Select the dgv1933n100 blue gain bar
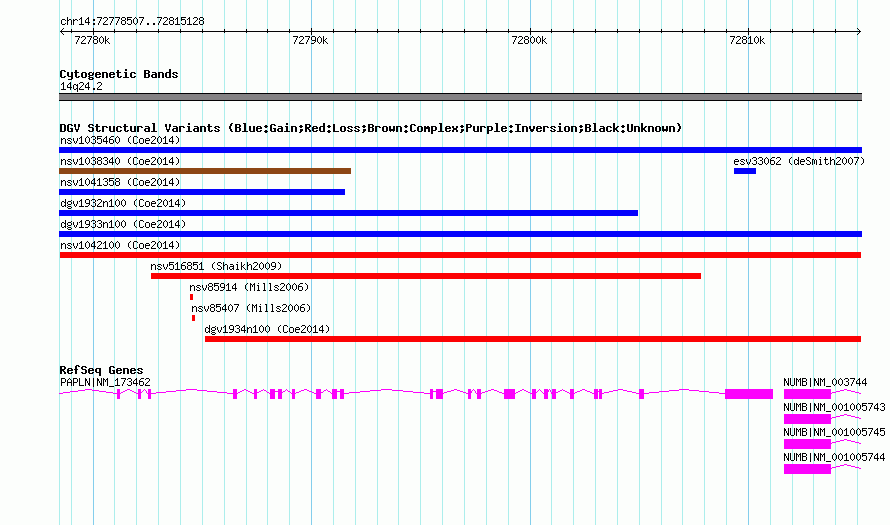The width and height of the screenshot is (890, 525). (460, 234)
